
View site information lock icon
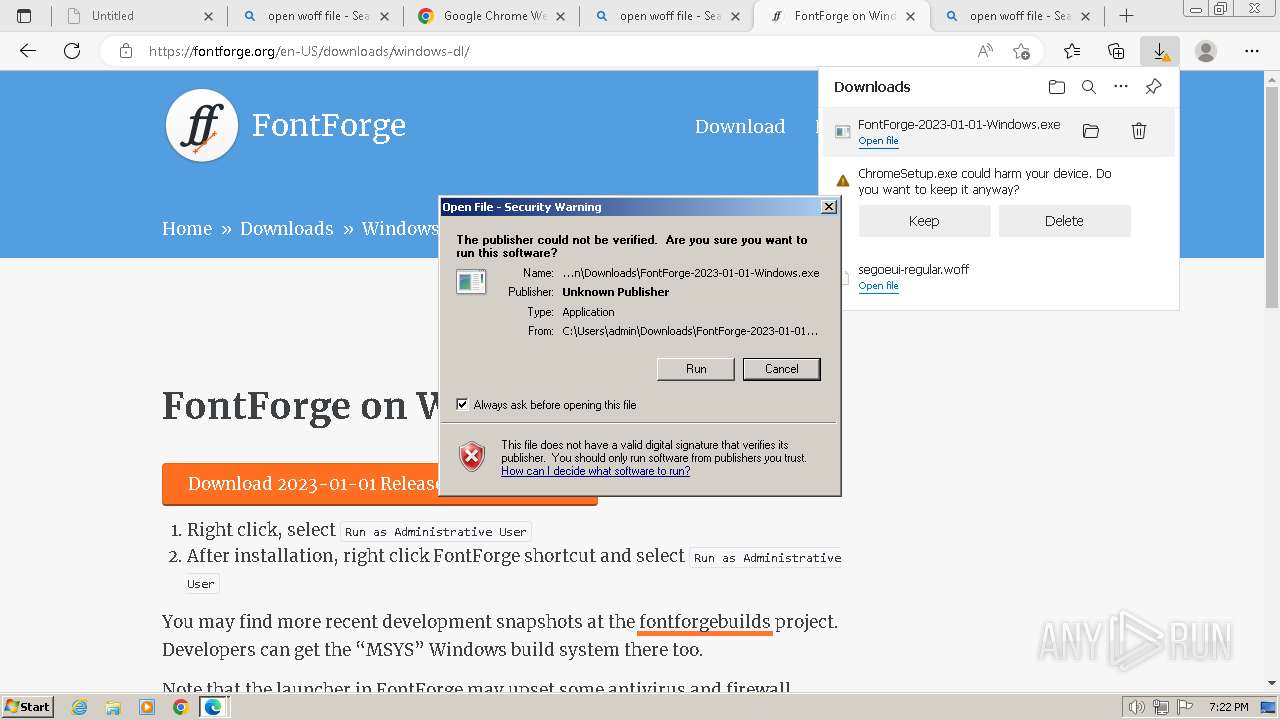coord(126,51)
